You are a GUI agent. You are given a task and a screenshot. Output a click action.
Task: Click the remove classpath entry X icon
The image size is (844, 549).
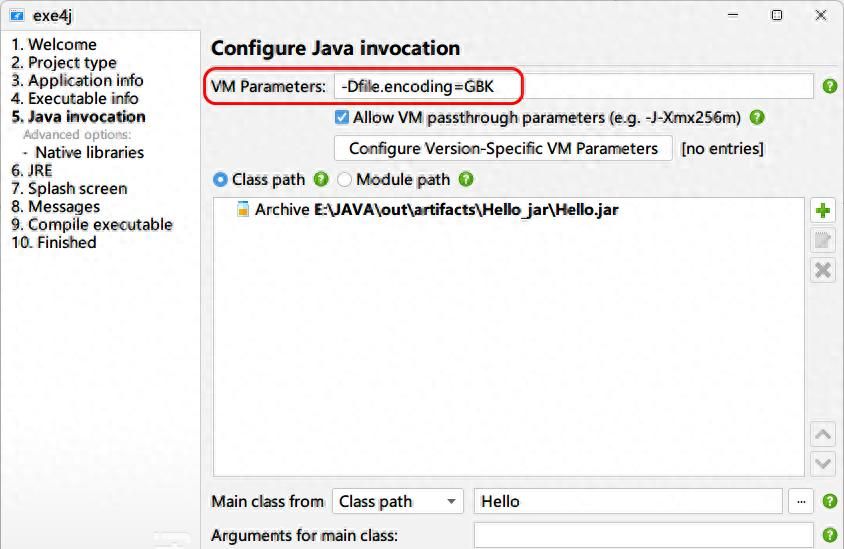[823, 270]
